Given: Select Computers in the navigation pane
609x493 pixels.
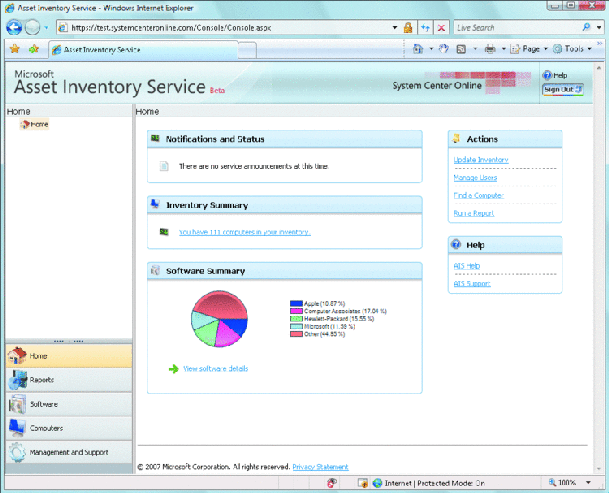Looking at the screenshot, I should 69,428.
